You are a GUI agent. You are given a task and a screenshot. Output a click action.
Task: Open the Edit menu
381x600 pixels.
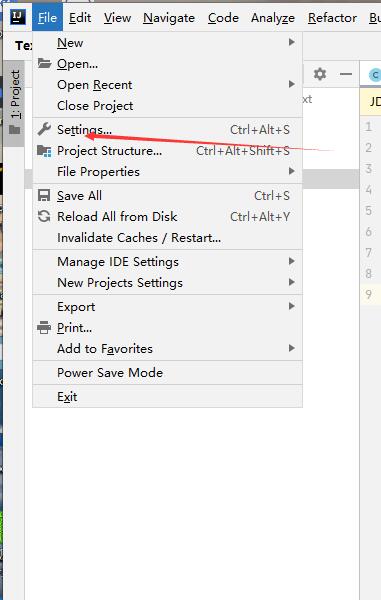(80, 18)
